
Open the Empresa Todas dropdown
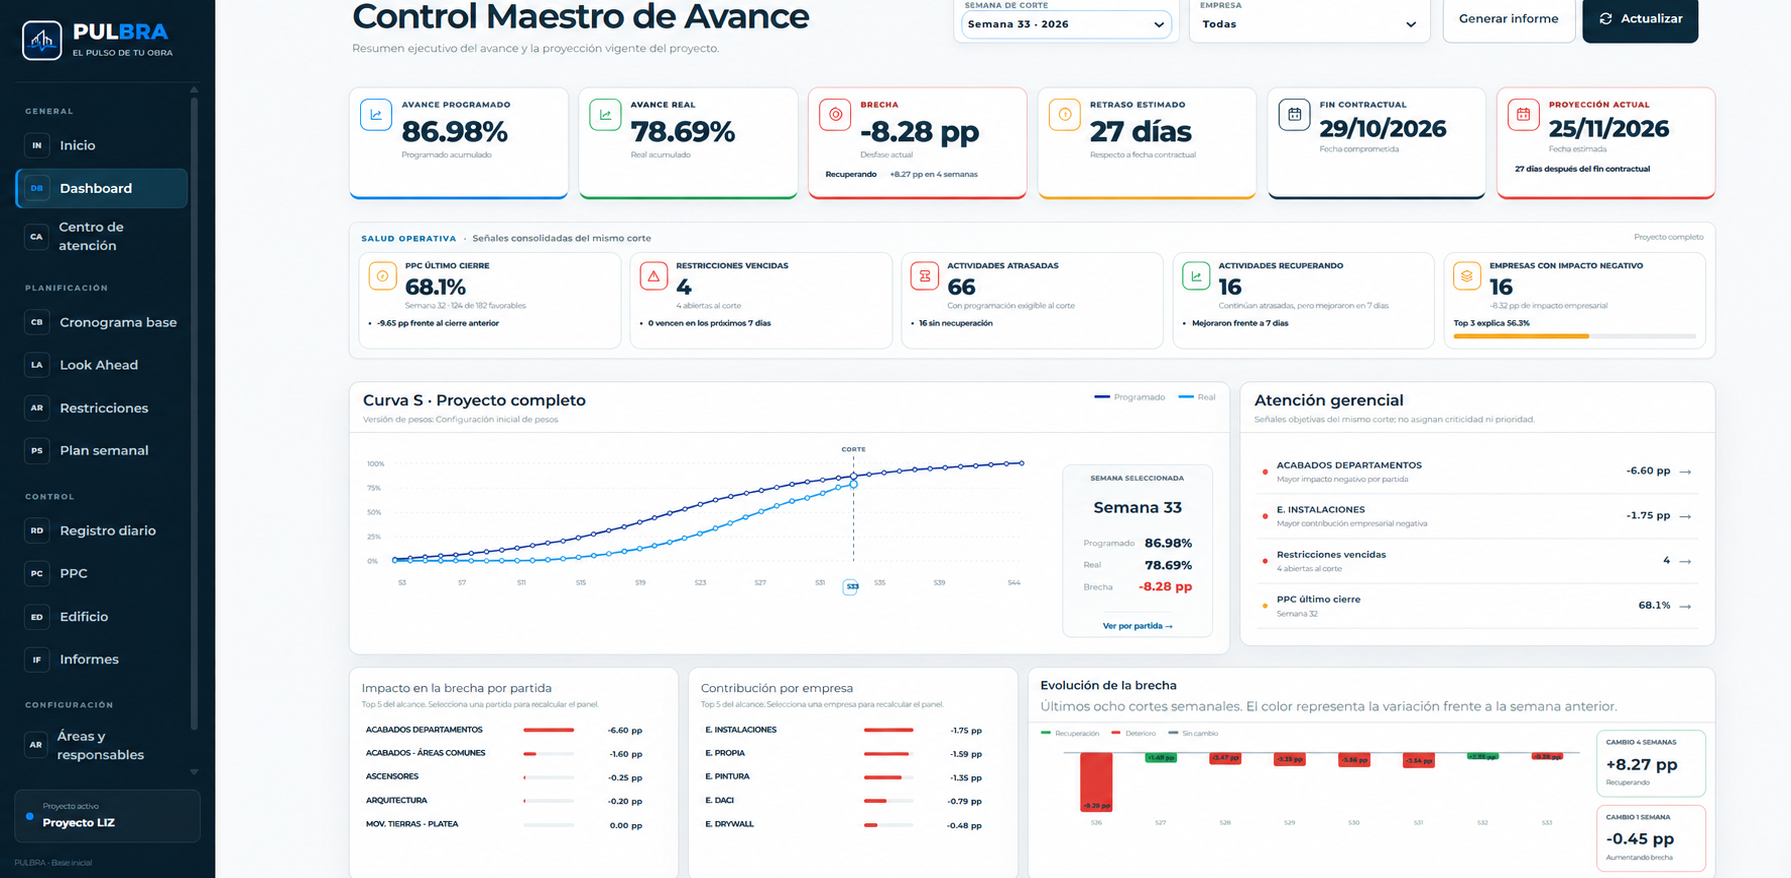click(1309, 24)
